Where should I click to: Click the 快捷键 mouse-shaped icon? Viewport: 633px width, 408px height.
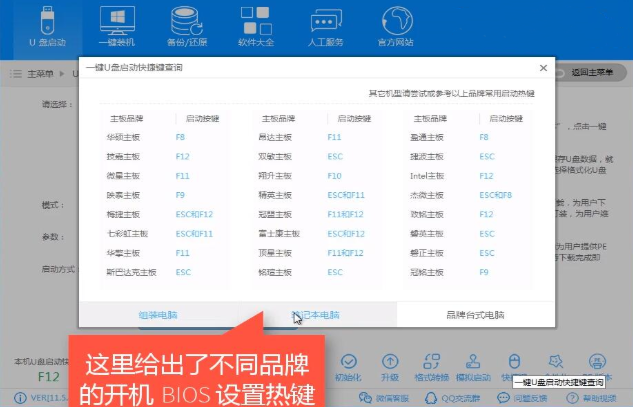coord(514,362)
